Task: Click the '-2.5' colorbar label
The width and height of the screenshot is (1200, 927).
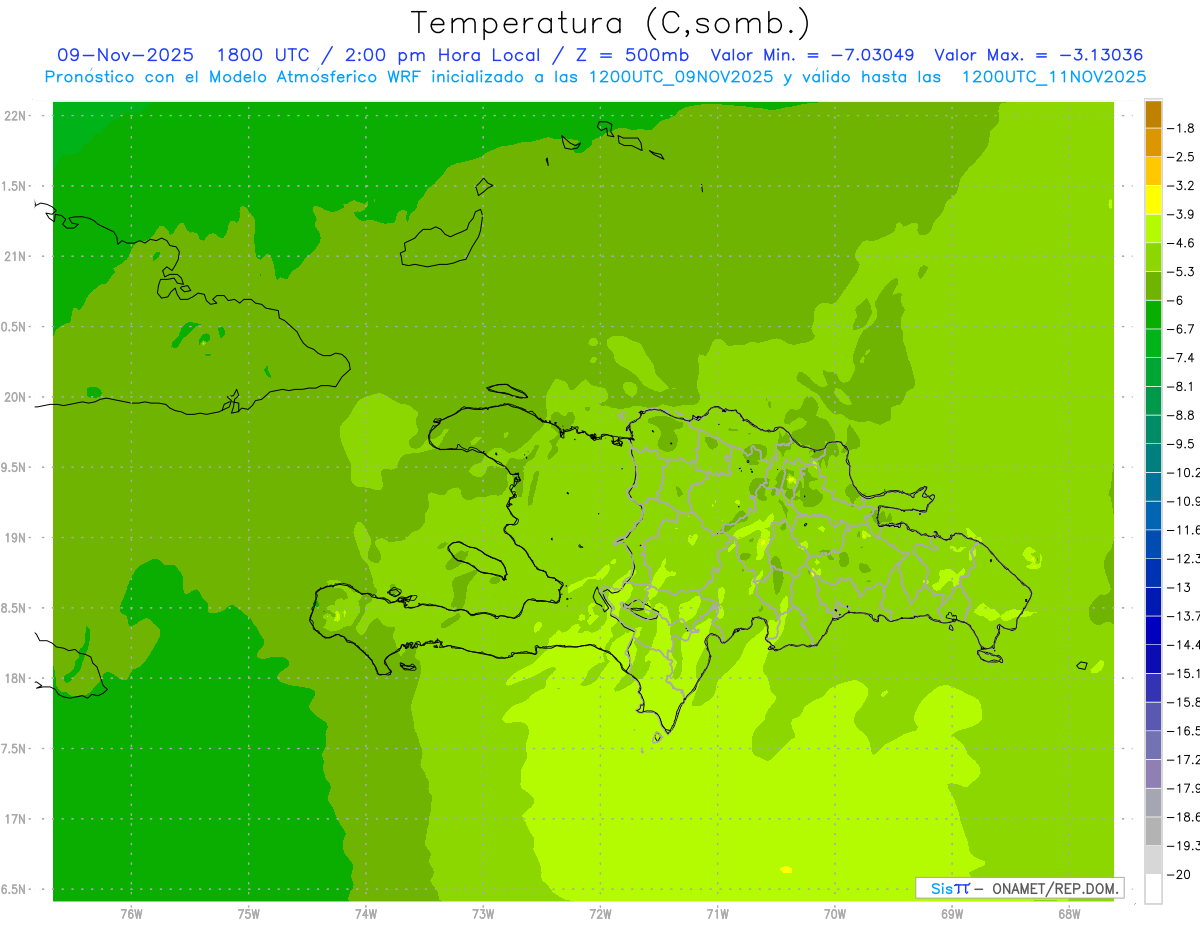Action: point(1182,157)
